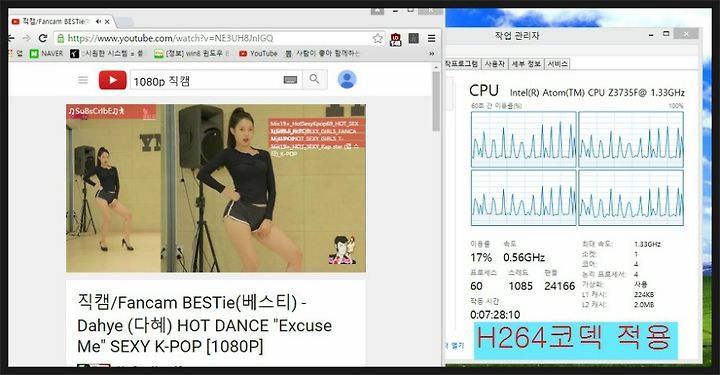This screenshot has height=375, width=720.
Task: Open the YouTube guide hamburger menu
Action: pos(83,80)
